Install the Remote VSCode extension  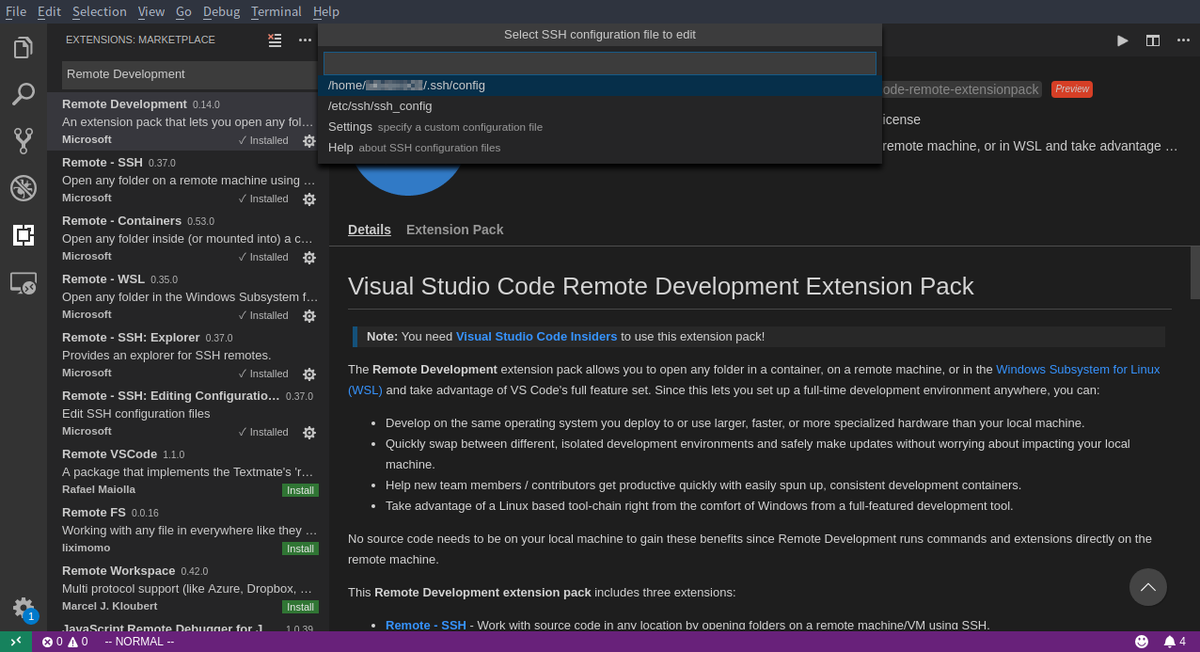coord(300,490)
